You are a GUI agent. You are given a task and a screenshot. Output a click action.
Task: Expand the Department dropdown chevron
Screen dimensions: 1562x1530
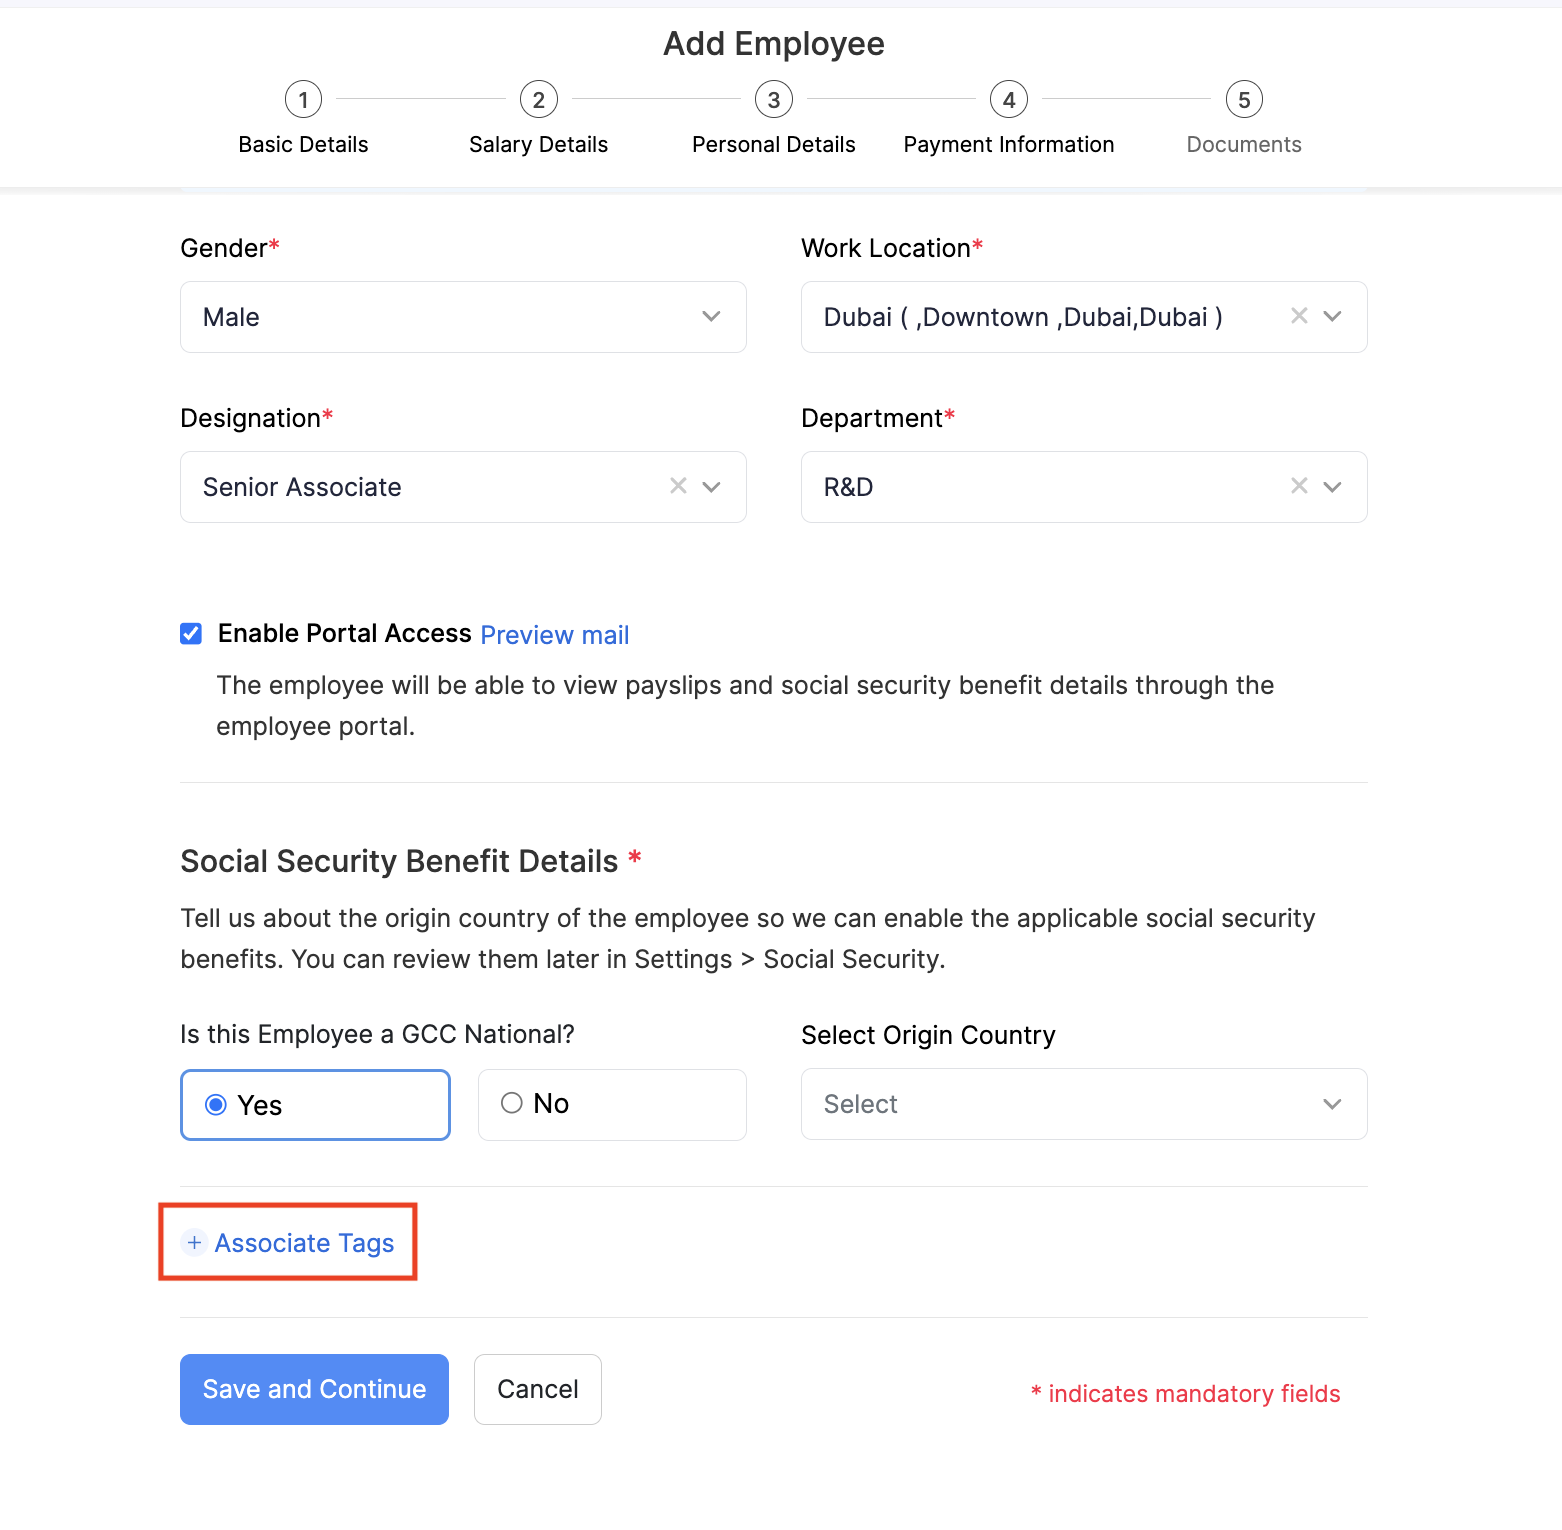coord(1332,487)
